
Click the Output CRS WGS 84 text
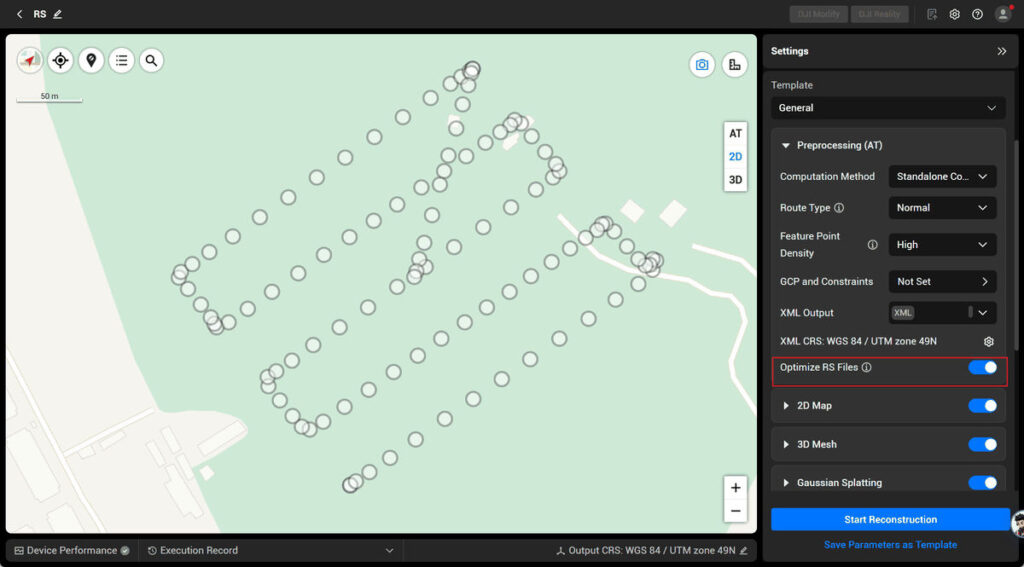(652, 551)
